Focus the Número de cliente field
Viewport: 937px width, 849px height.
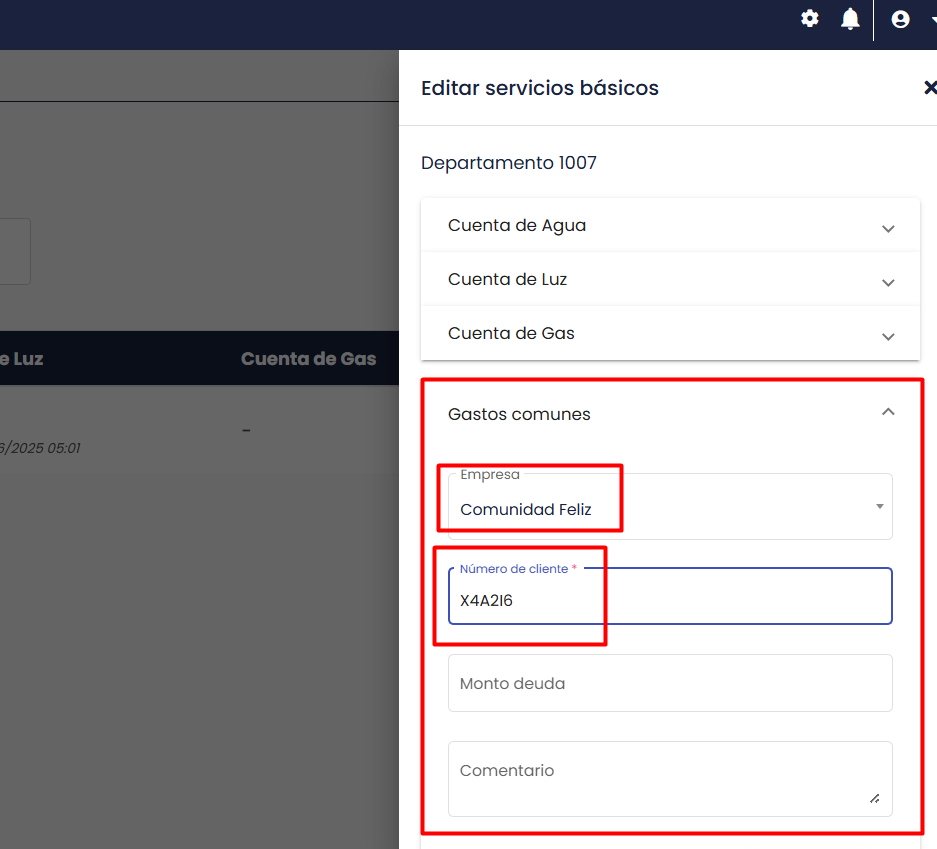670,596
